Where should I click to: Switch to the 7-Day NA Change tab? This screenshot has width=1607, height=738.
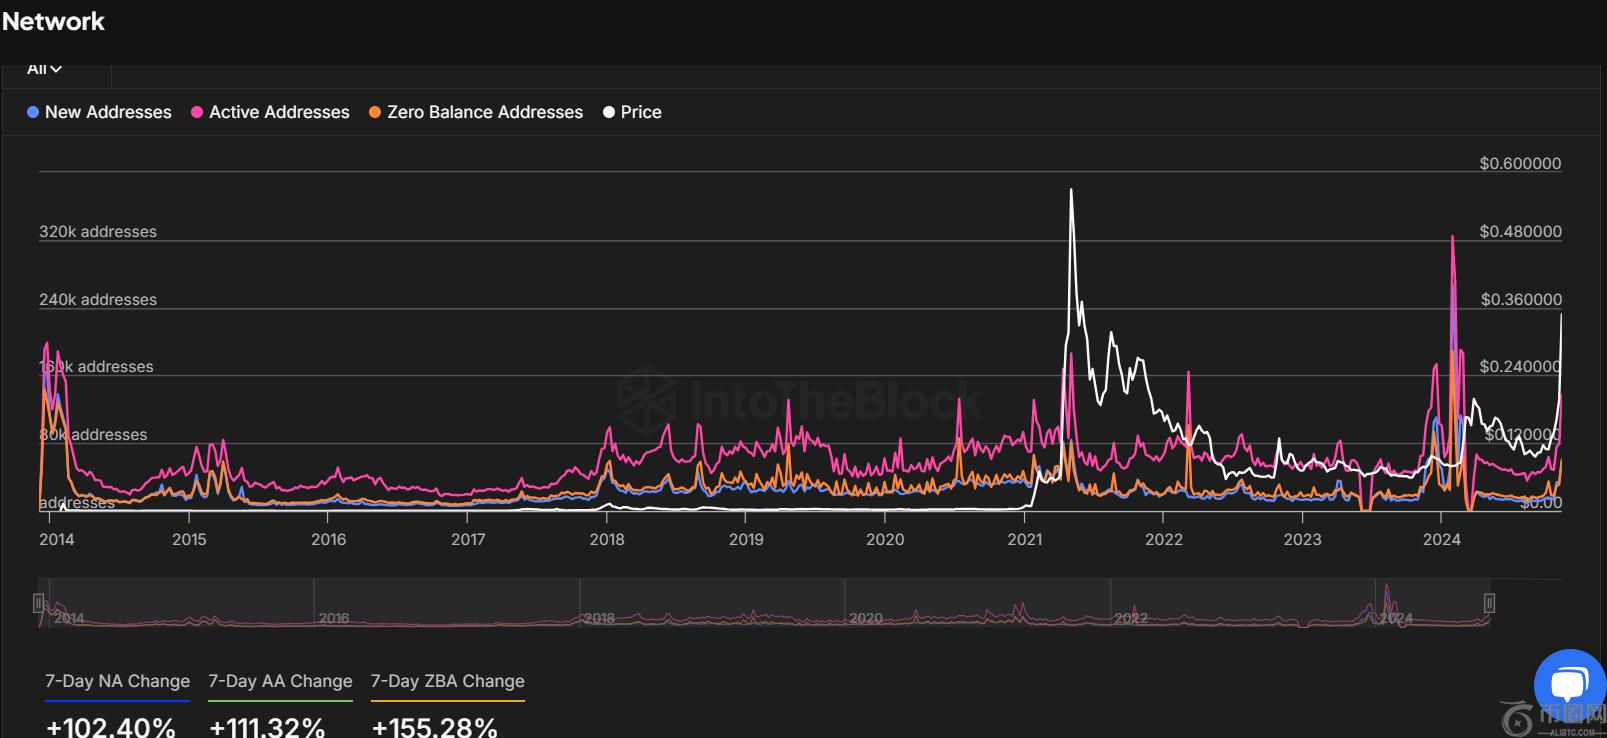[x=117, y=681]
